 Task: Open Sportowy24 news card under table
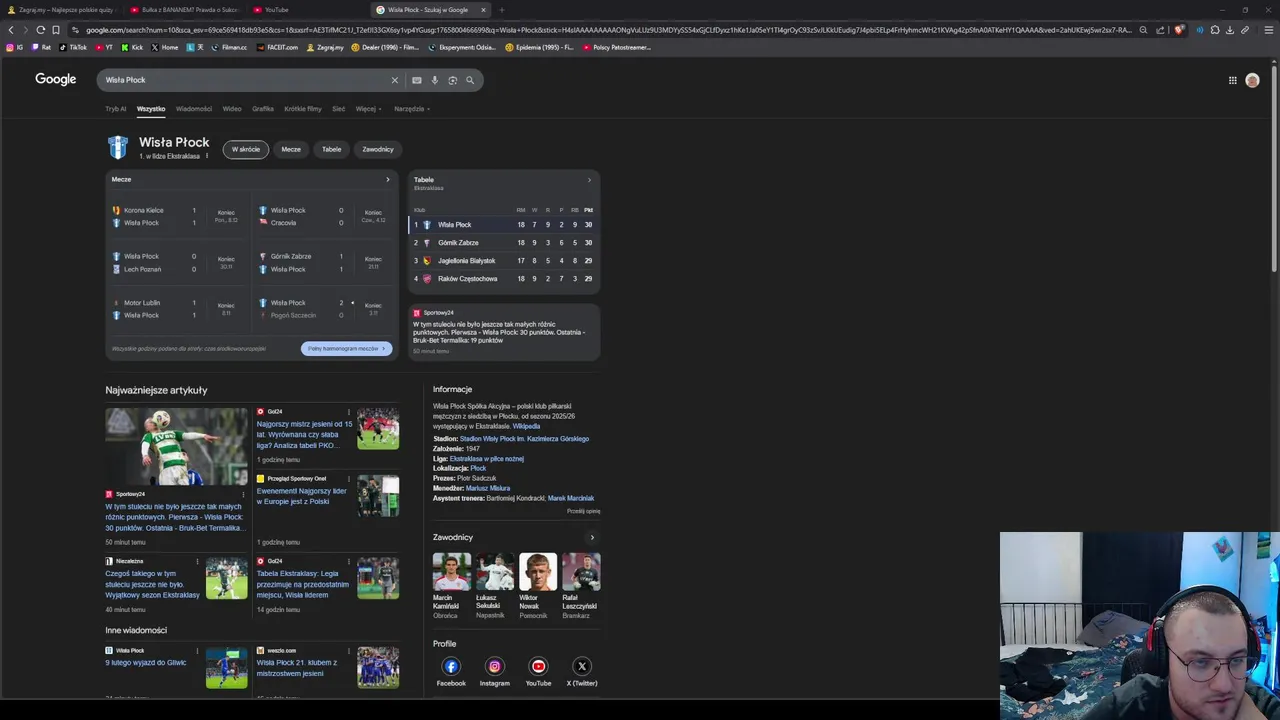pyautogui.click(x=504, y=332)
